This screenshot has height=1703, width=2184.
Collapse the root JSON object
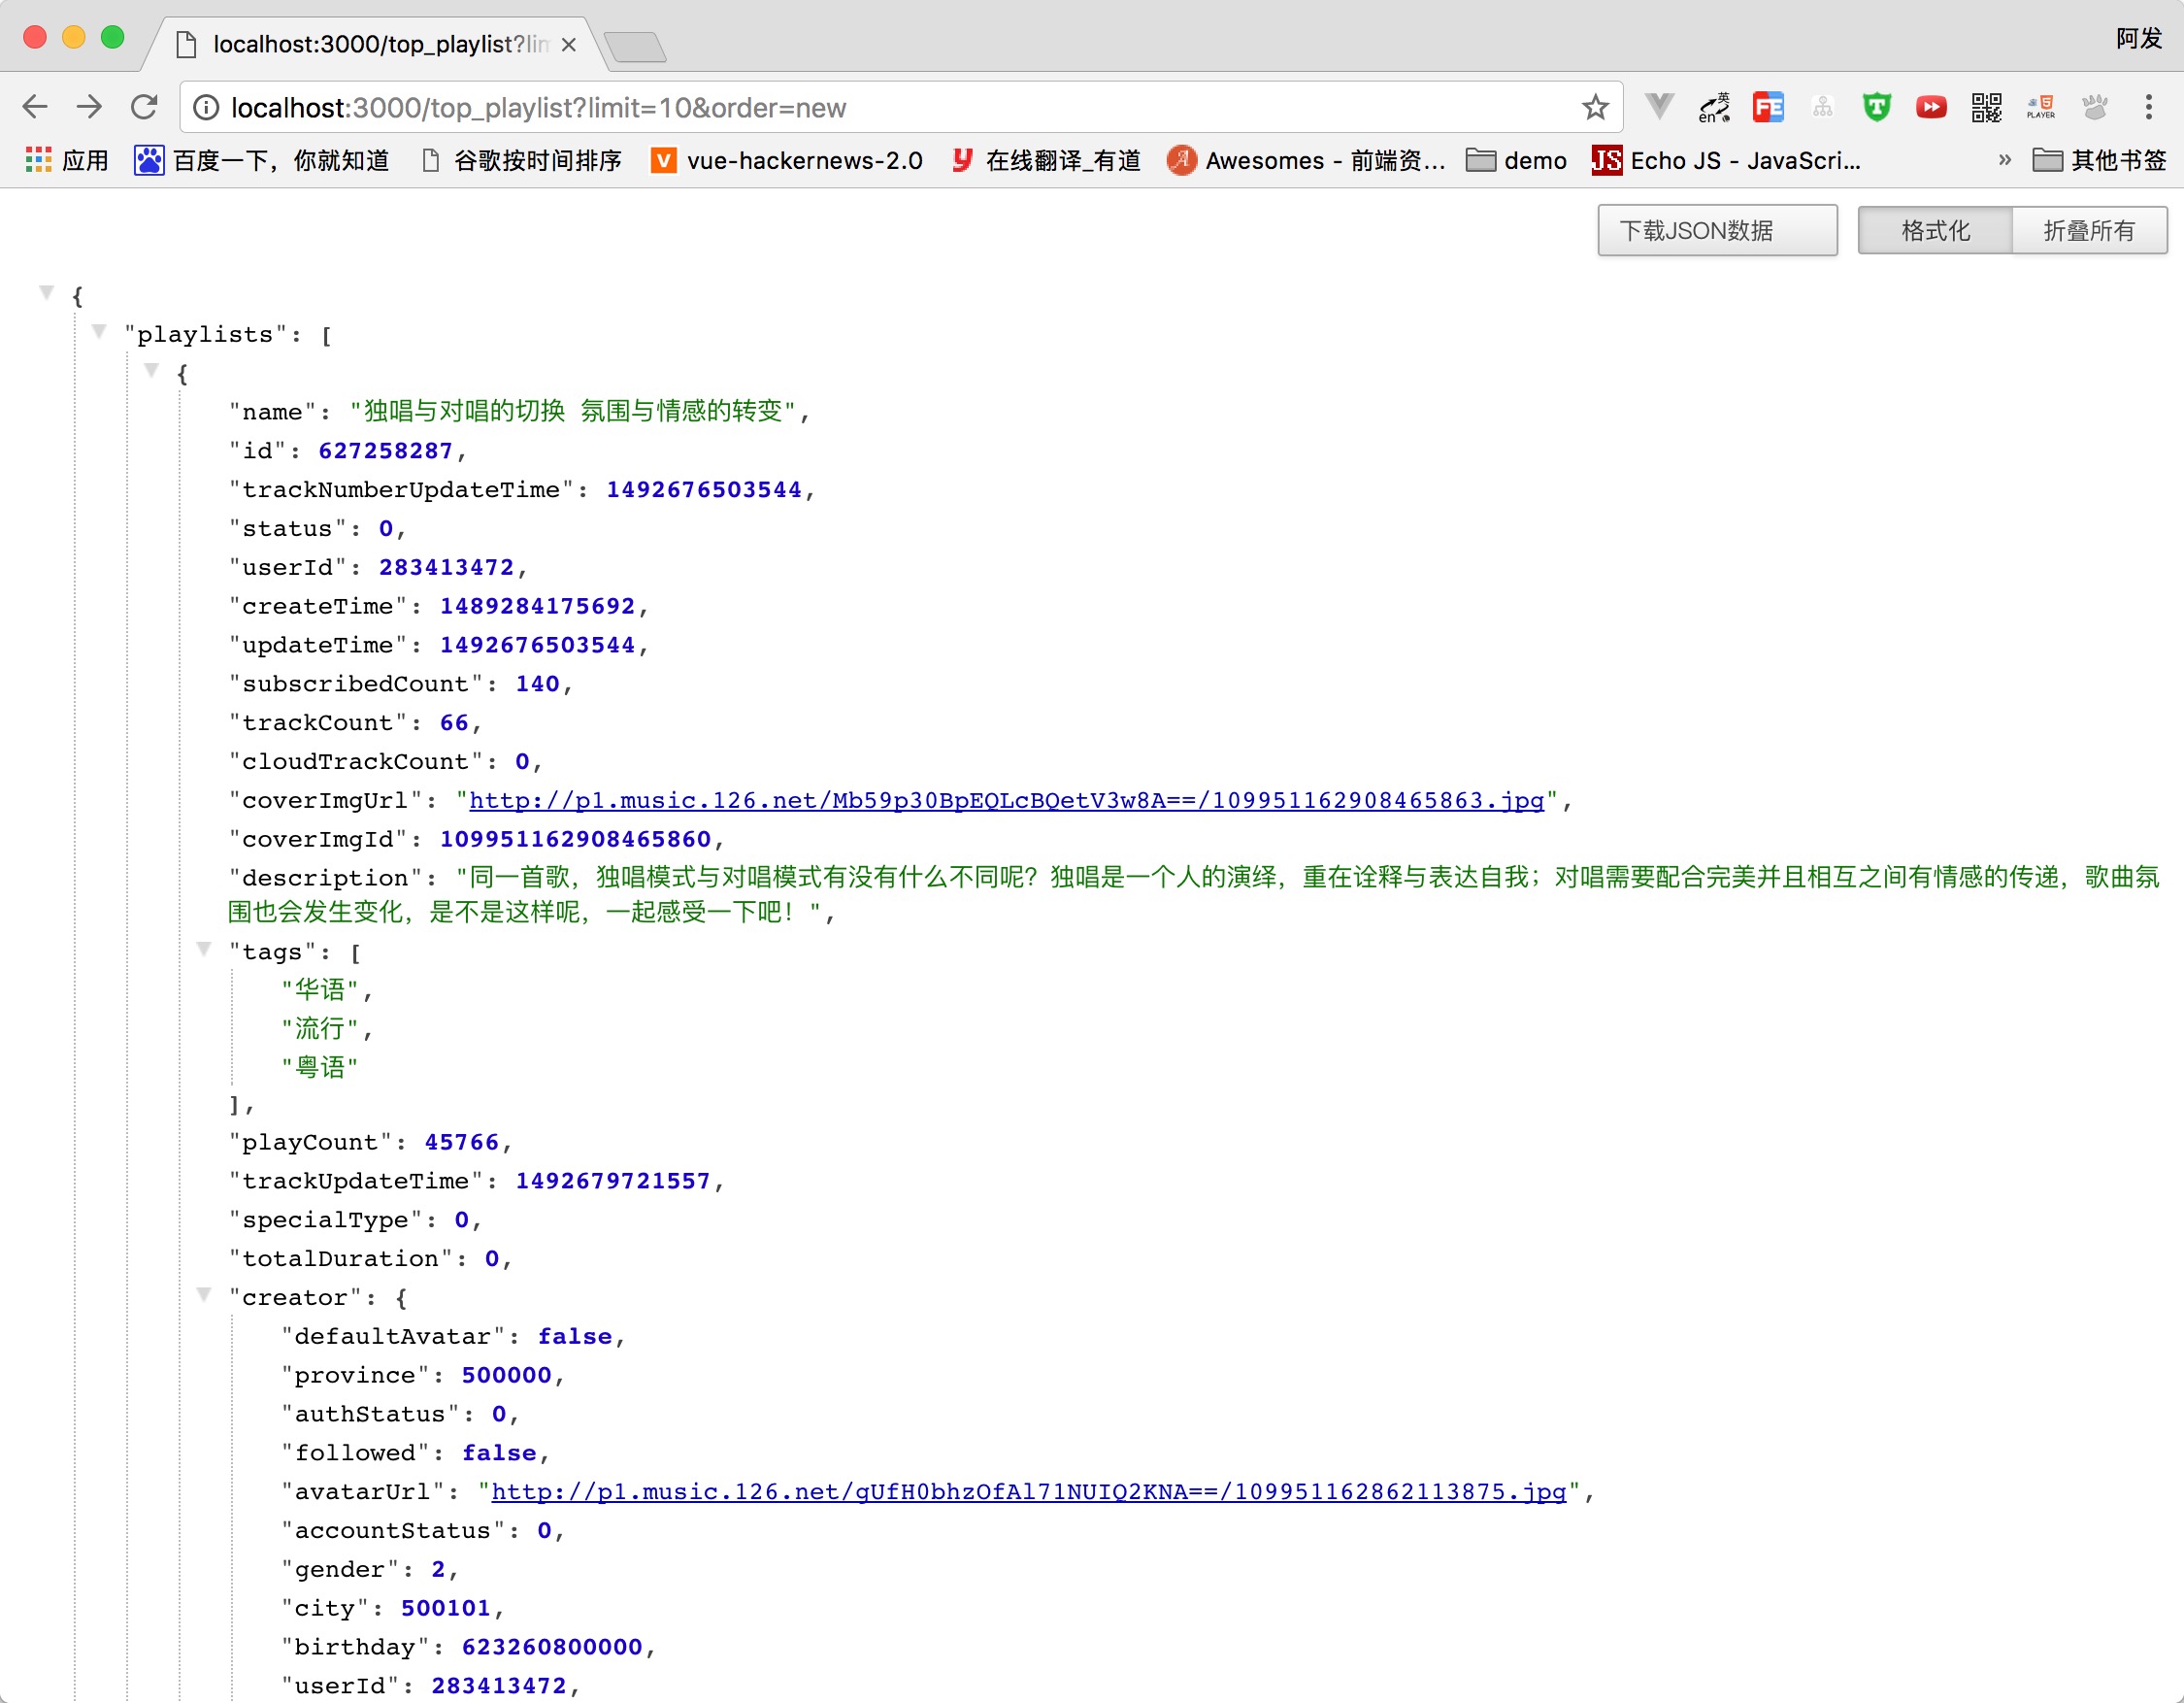(x=46, y=293)
